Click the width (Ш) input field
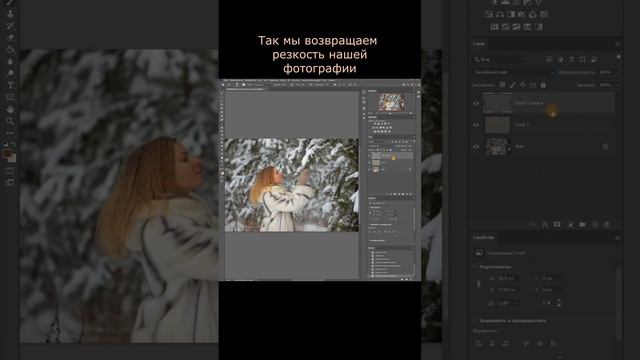This screenshot has width=640, height=360. click(507, 278)
